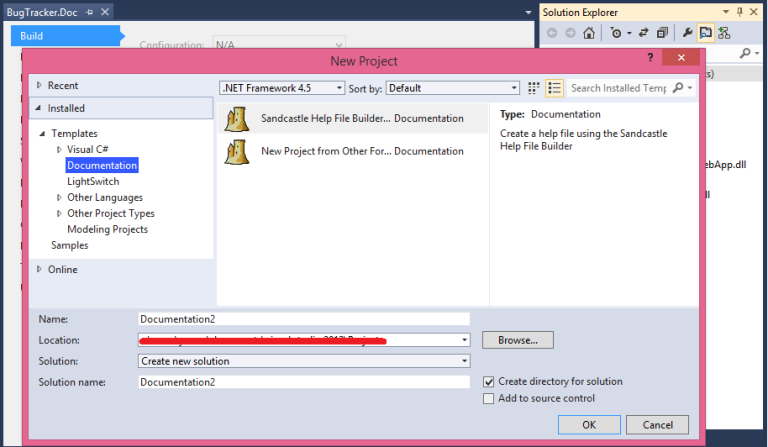The height and width of the screenshot is (447, 768).
Task: Click the View Class Diagram icon
Action: (724, 33)
